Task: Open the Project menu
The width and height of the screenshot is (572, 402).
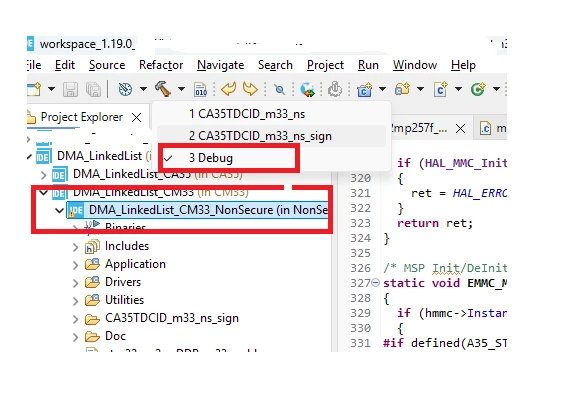Action: 325,65
